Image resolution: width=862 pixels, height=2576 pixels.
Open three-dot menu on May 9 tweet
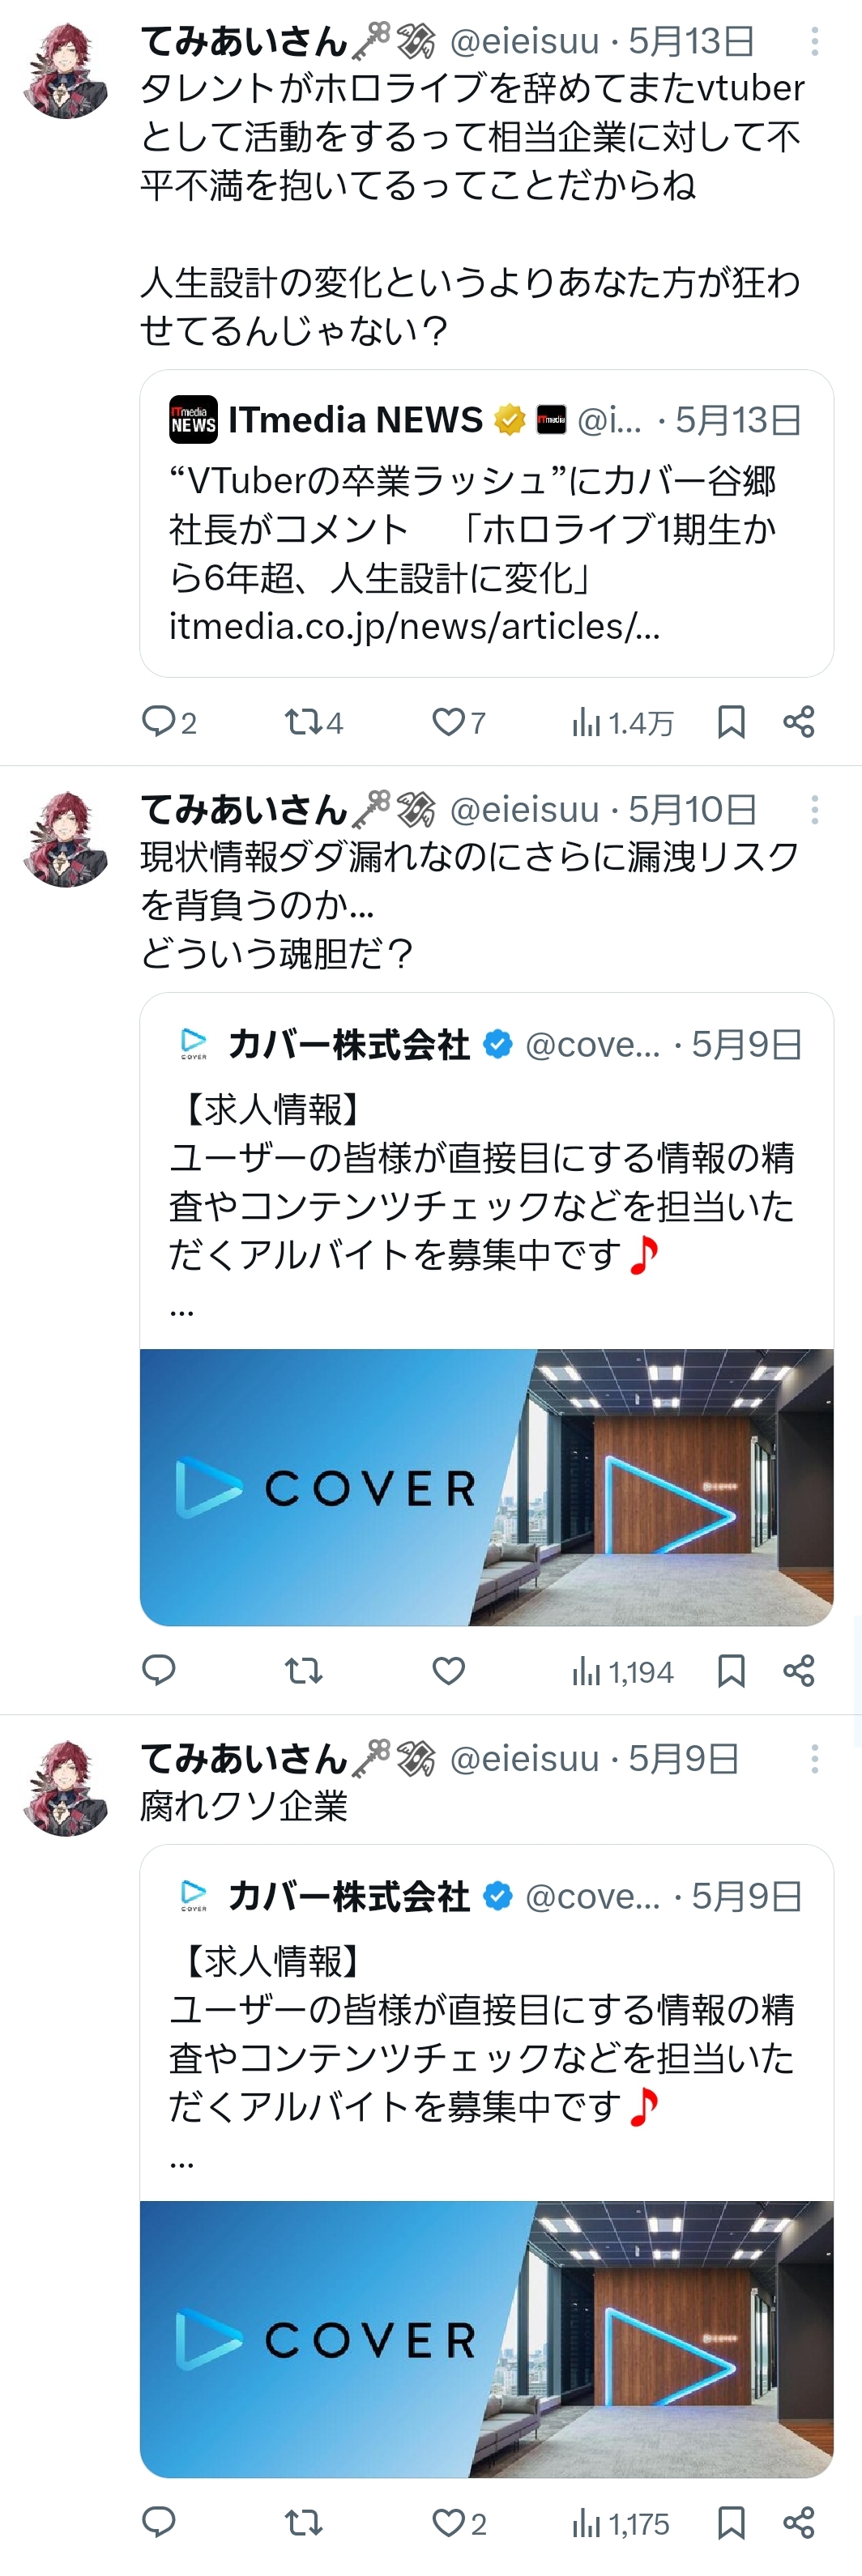pos(815,1758)
